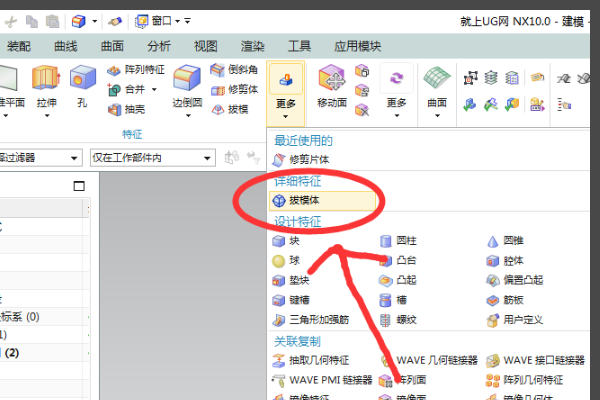Maximize the navigator panel square button
This screenshot has width=600, height=400.
(79, 186)
